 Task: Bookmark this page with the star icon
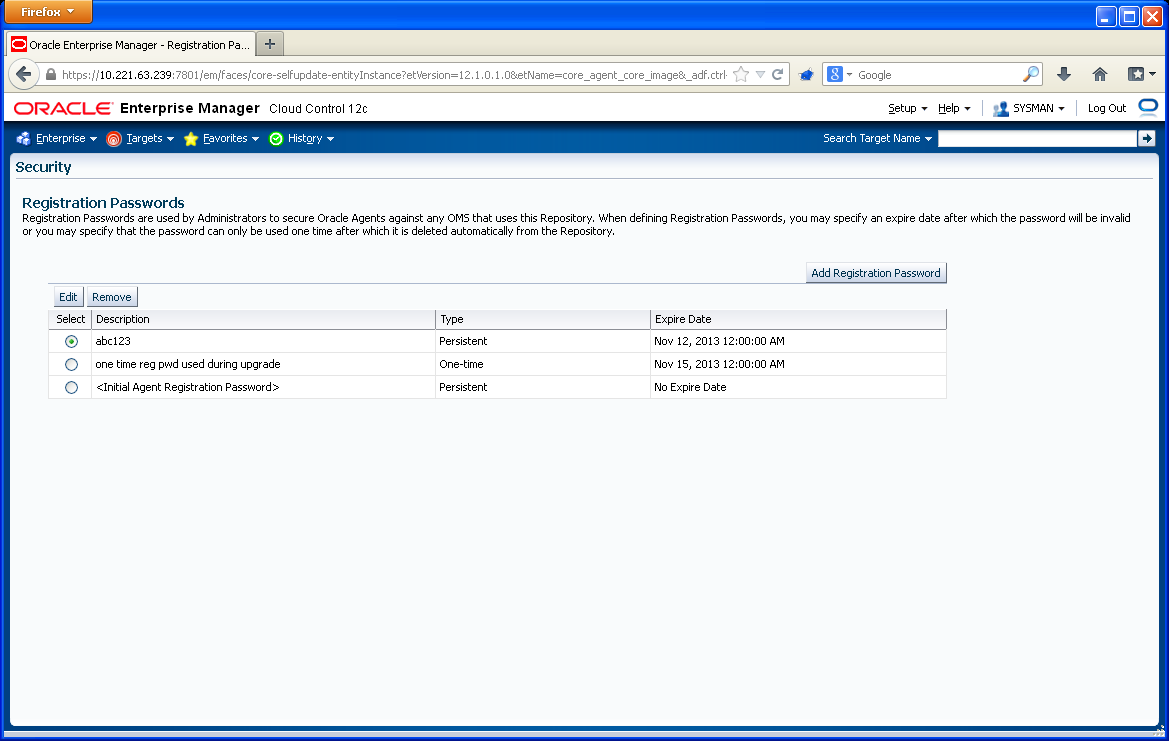[740, 75]
